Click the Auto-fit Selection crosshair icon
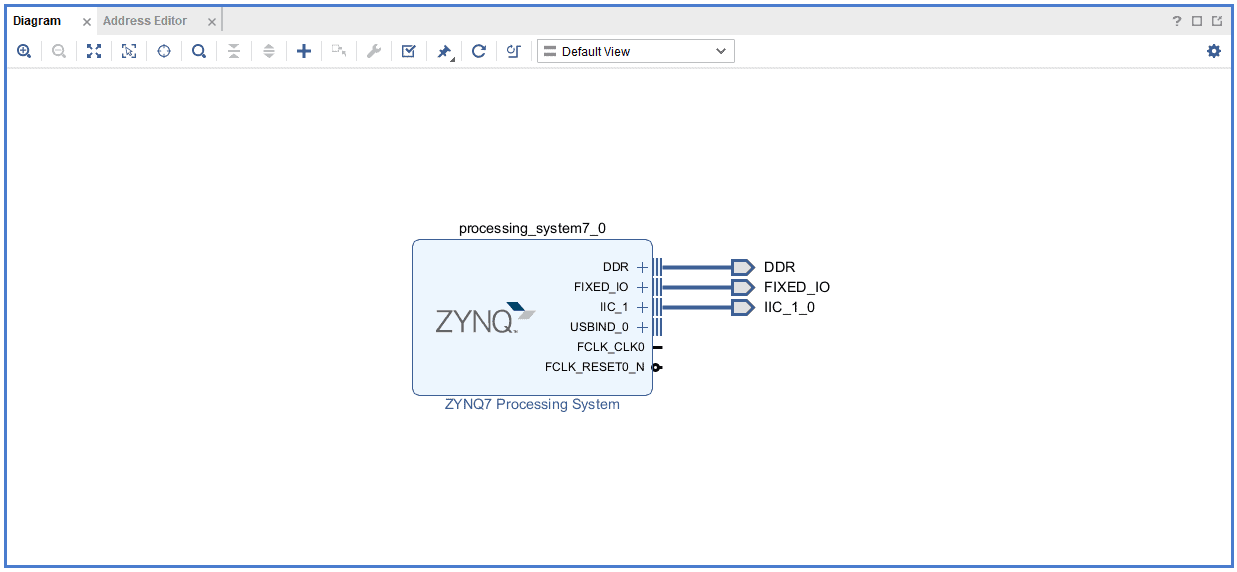The width and height of the screenshot is (1237, 572). pyautogui.click(x=164, y=51)
